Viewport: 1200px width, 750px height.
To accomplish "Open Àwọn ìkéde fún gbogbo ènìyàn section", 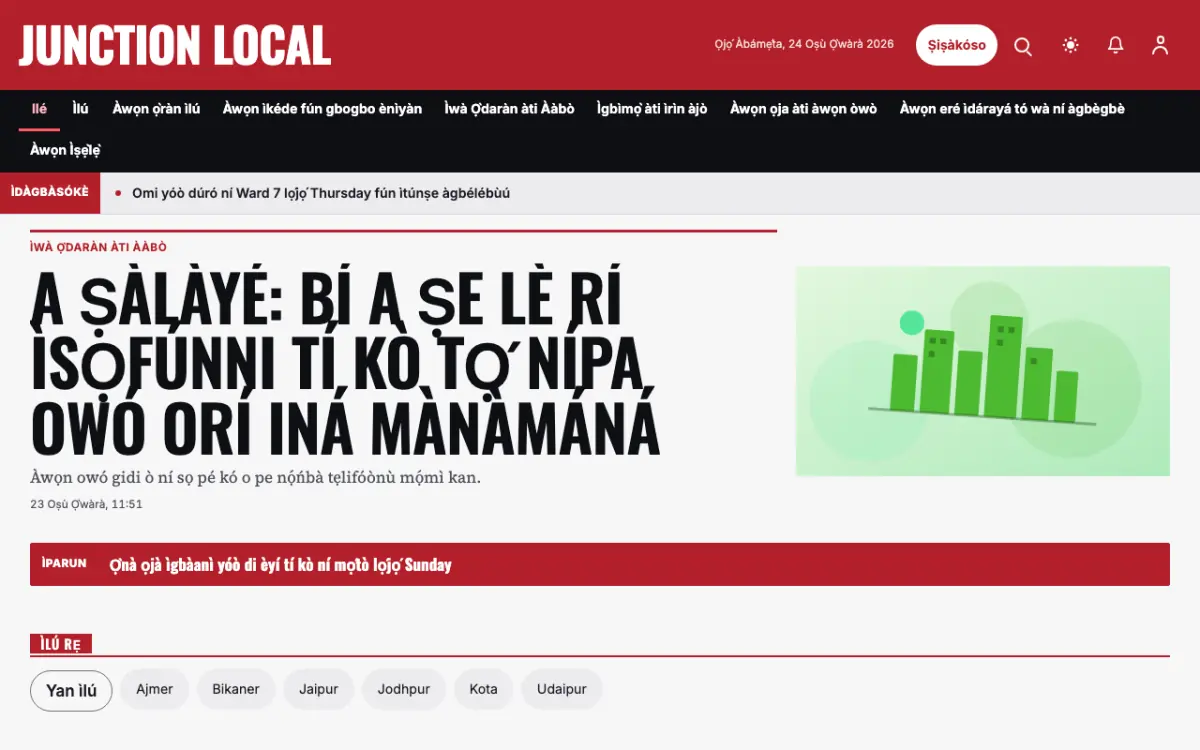I will pyautogui.click(x=322, y=109).
